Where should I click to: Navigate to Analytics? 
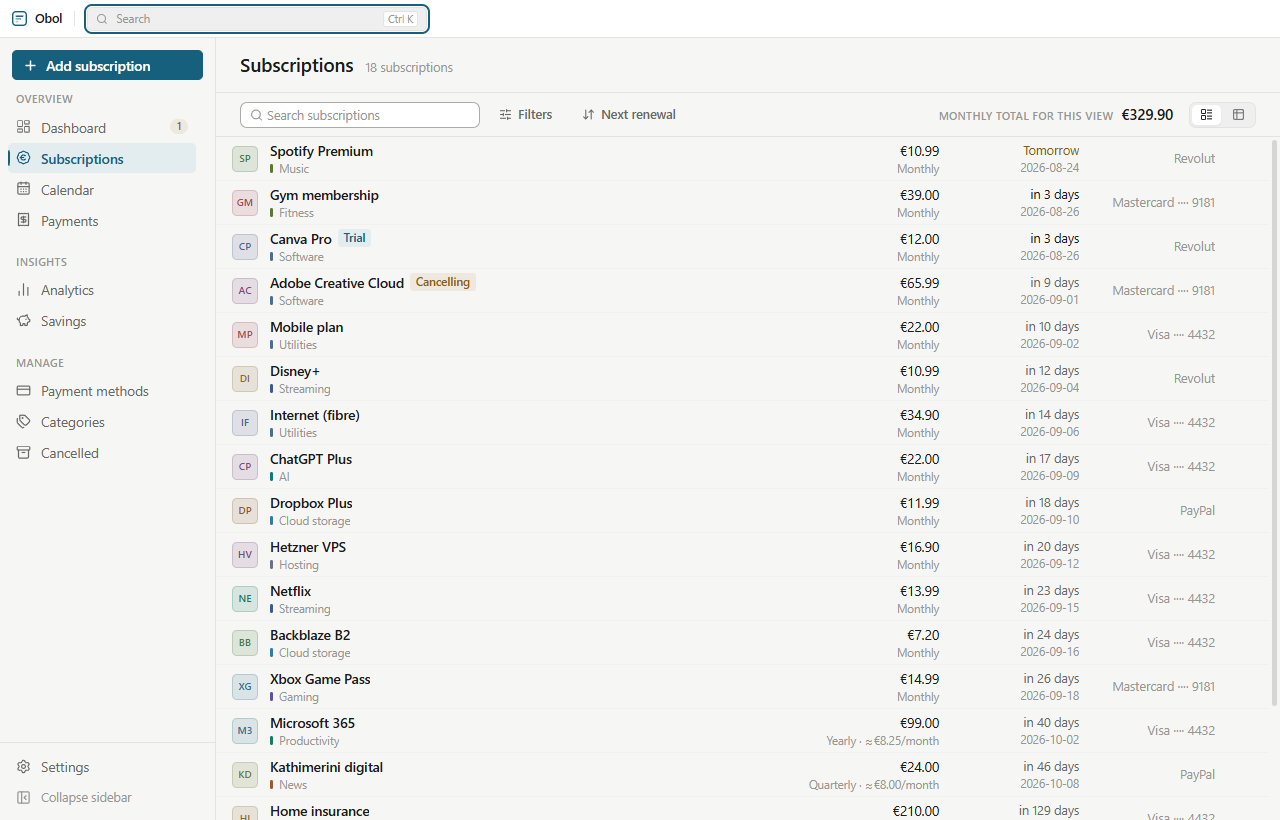(102, 289)
